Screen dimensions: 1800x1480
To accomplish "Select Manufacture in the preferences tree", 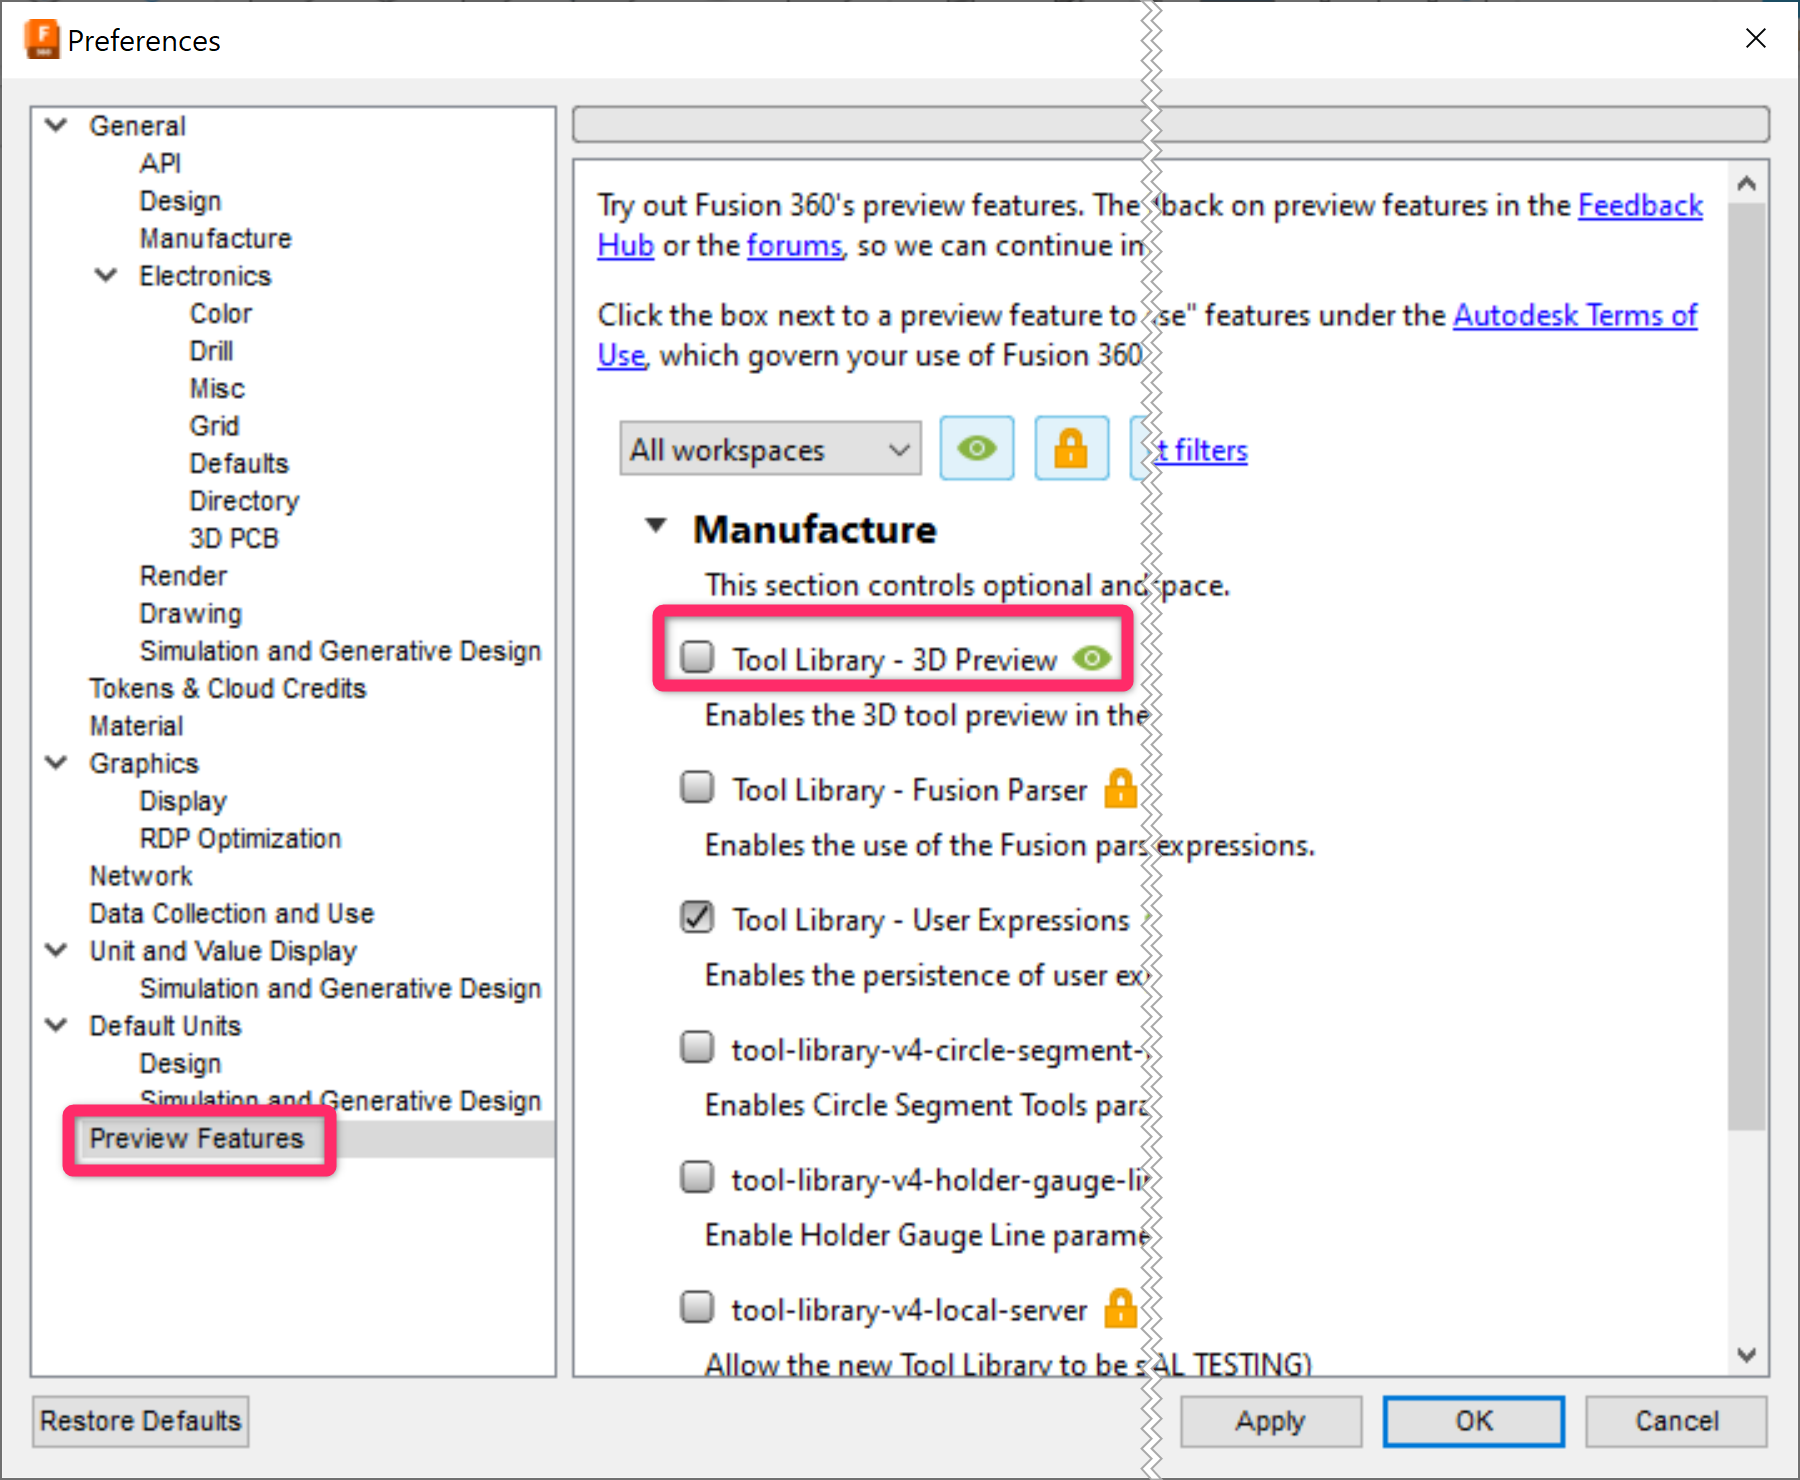I will click(x=216, y=238).
